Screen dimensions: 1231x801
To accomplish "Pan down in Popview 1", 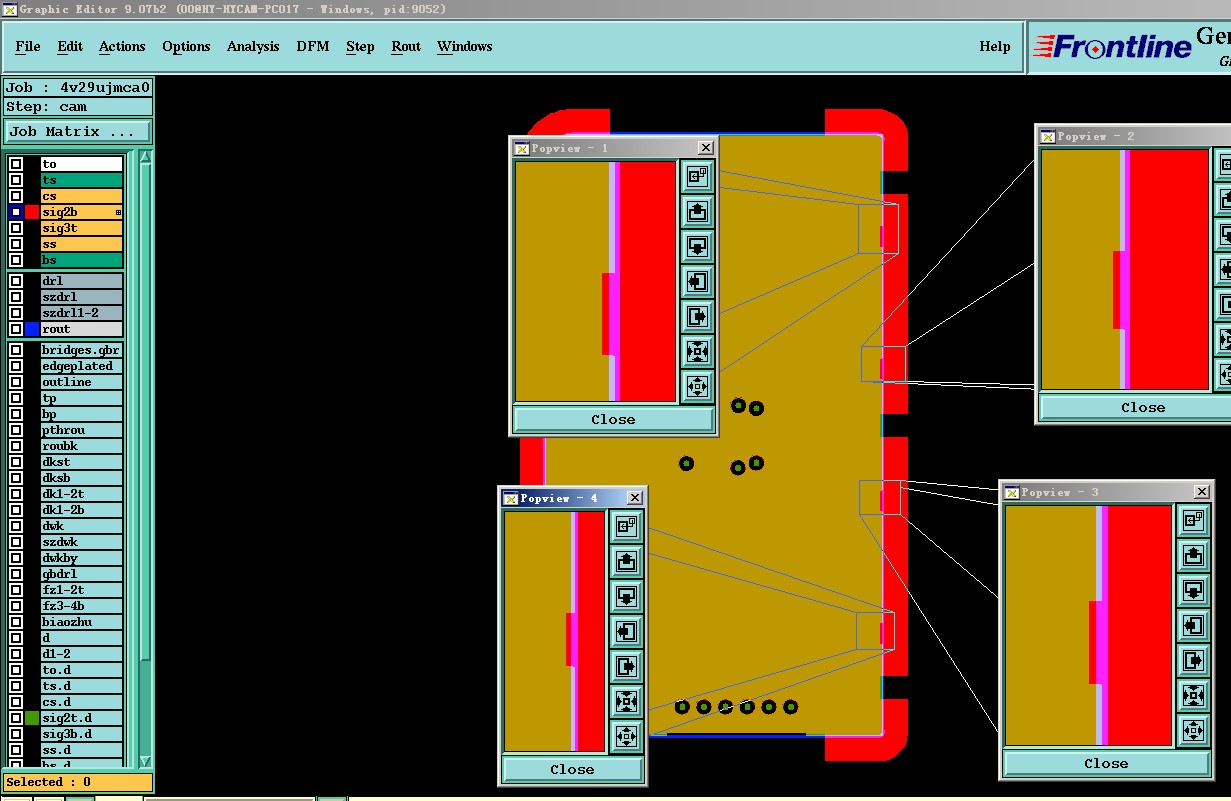I will coord(697,246).
